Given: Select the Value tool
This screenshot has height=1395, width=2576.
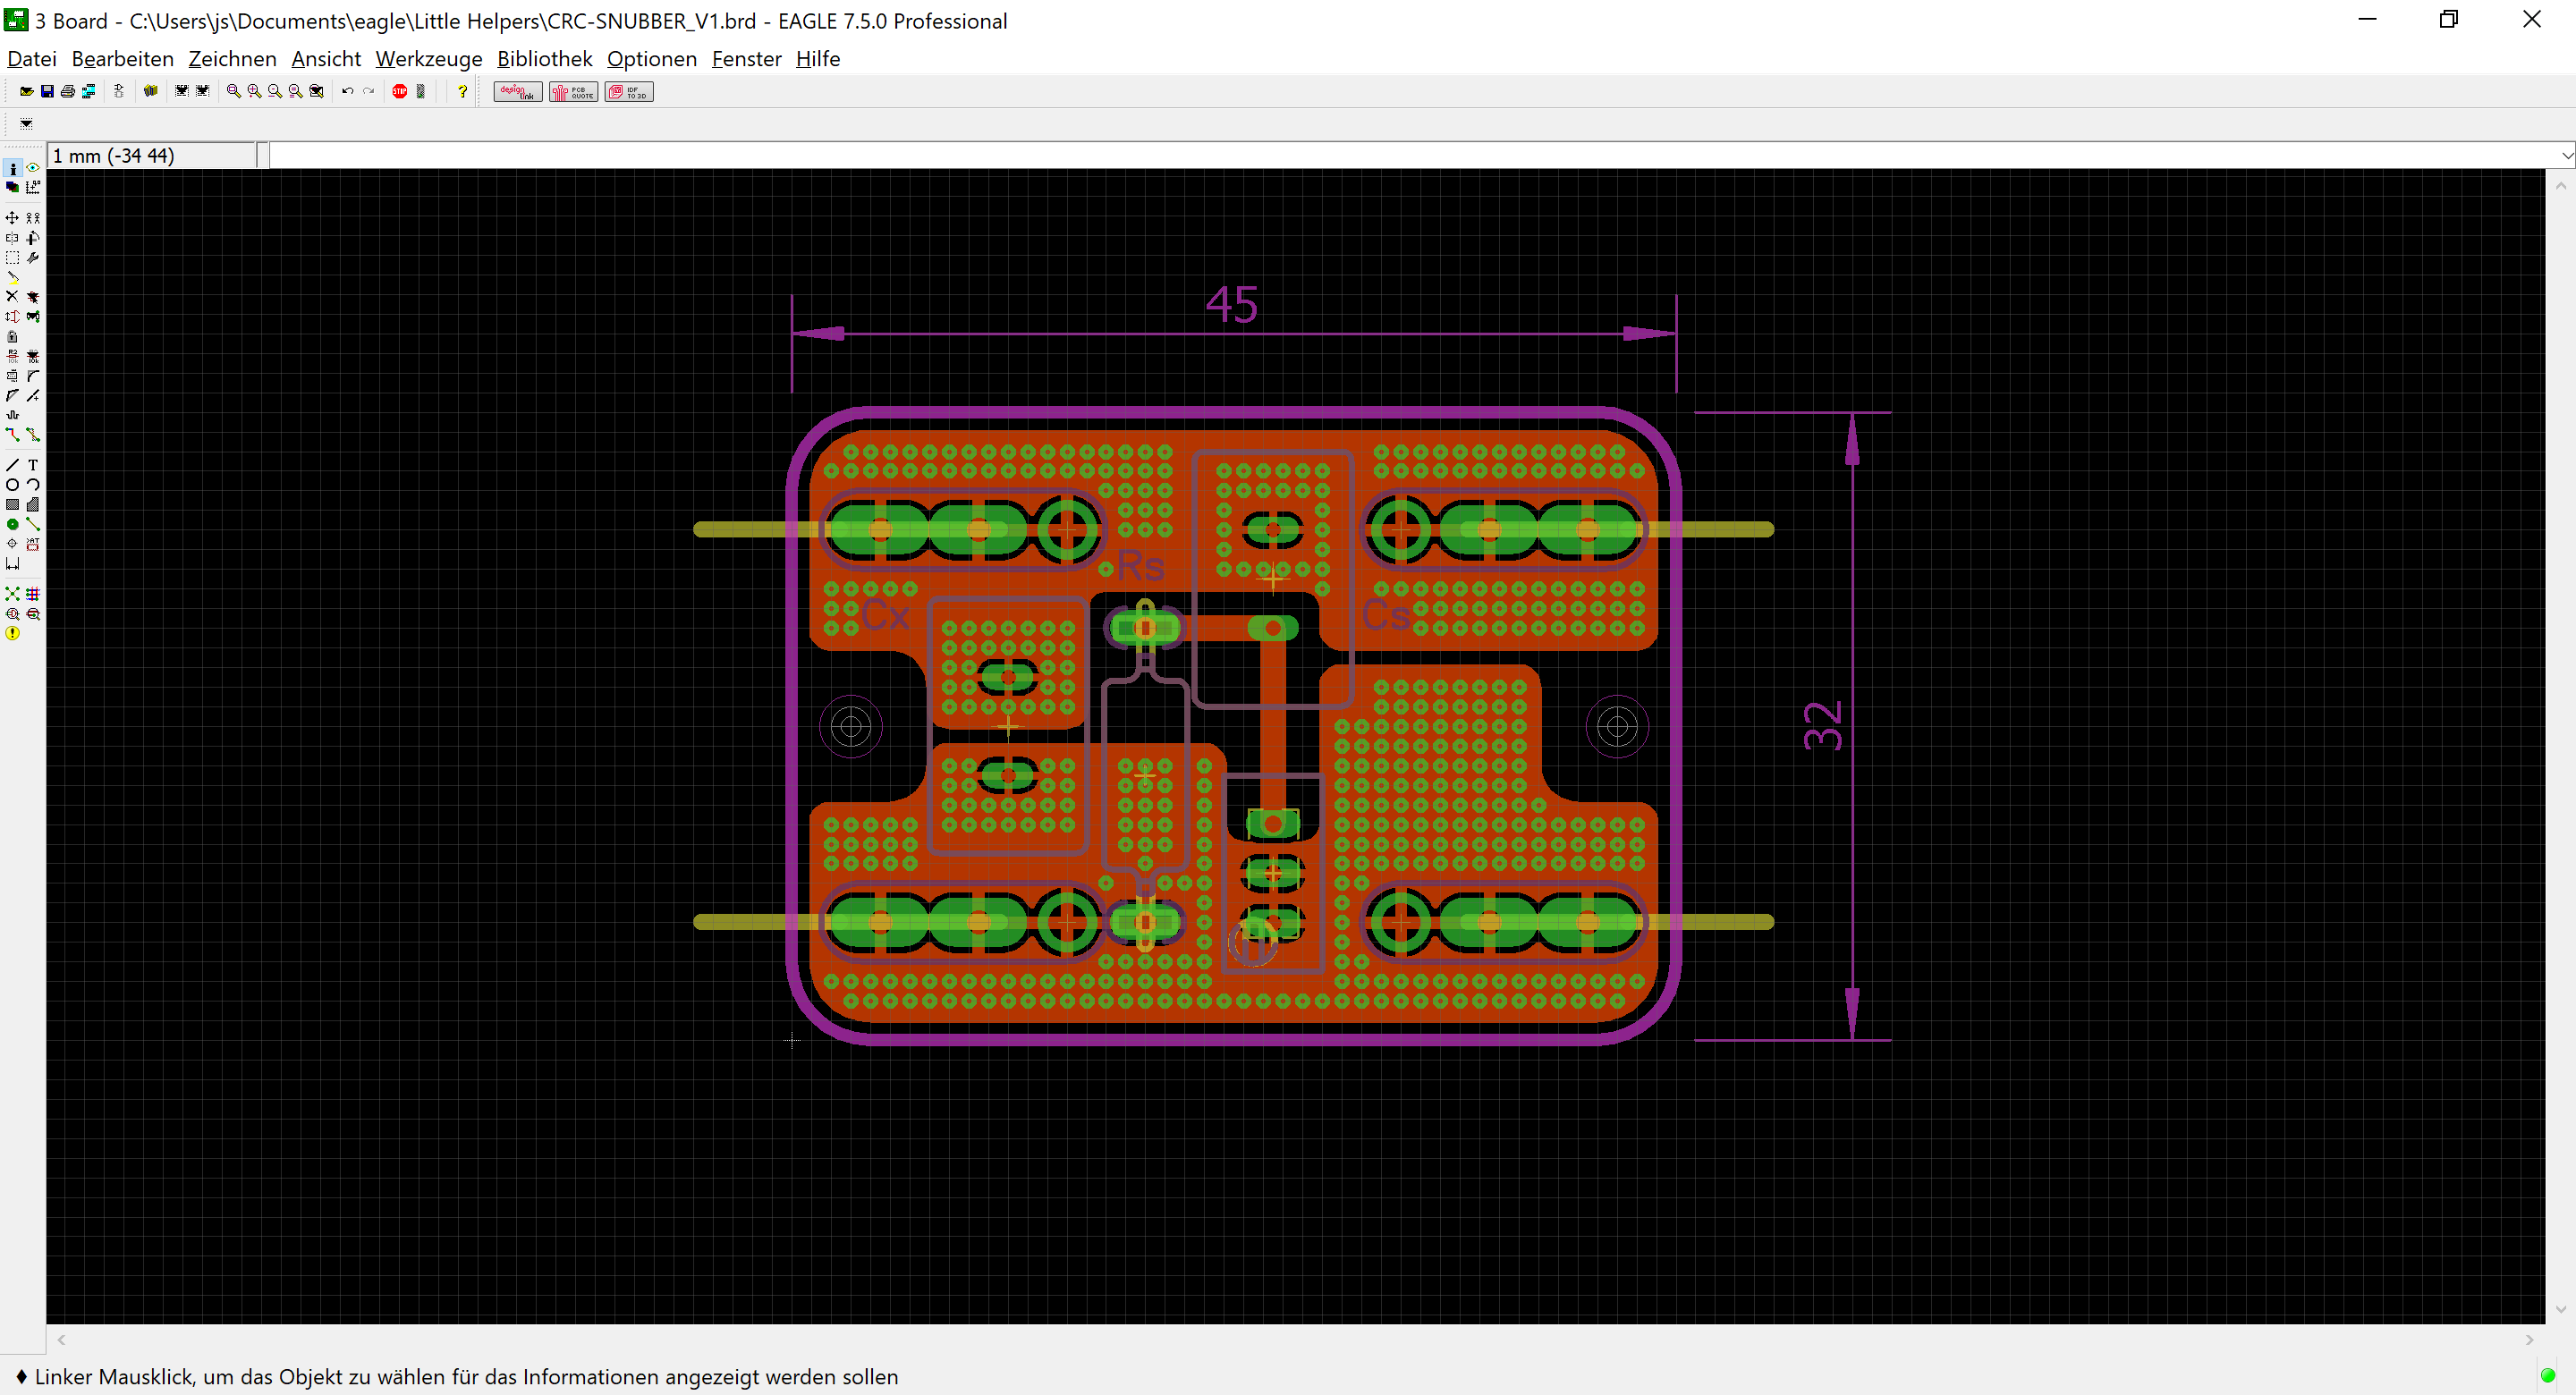Looking at the screenshot, I should (x=33, y=356).
